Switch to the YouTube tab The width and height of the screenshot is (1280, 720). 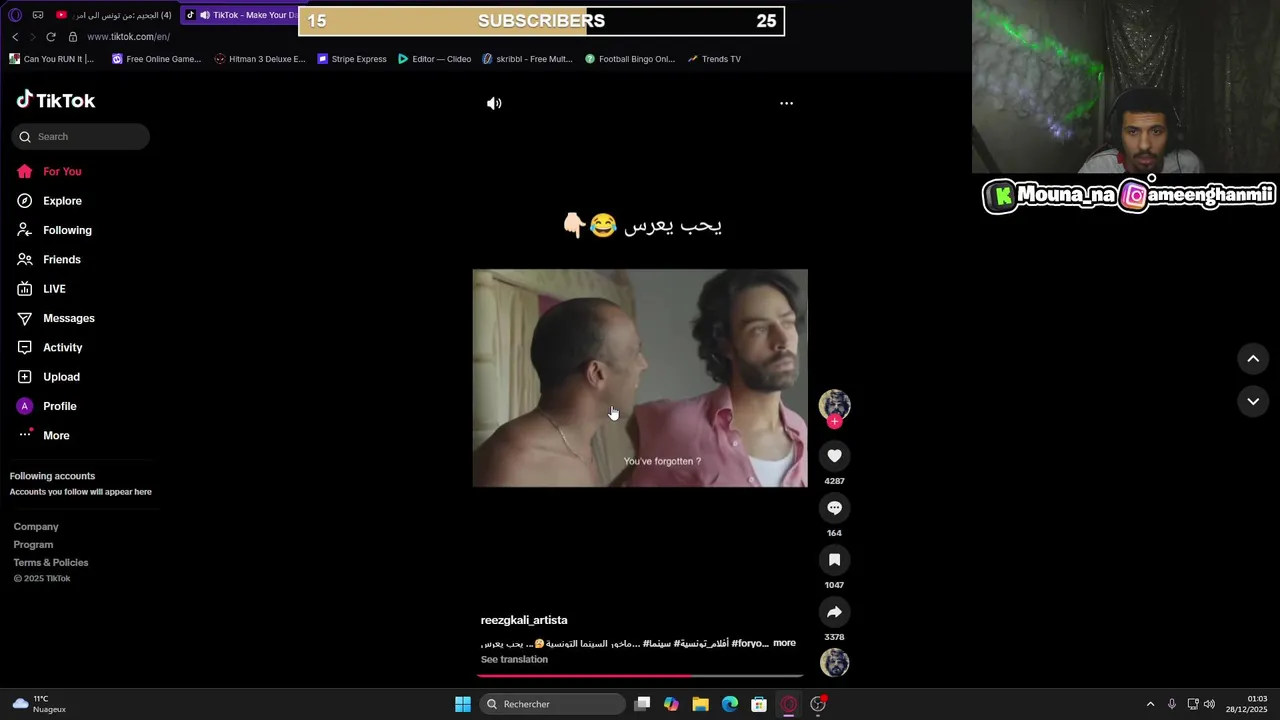pyautogui.click(x=115, y=15)
